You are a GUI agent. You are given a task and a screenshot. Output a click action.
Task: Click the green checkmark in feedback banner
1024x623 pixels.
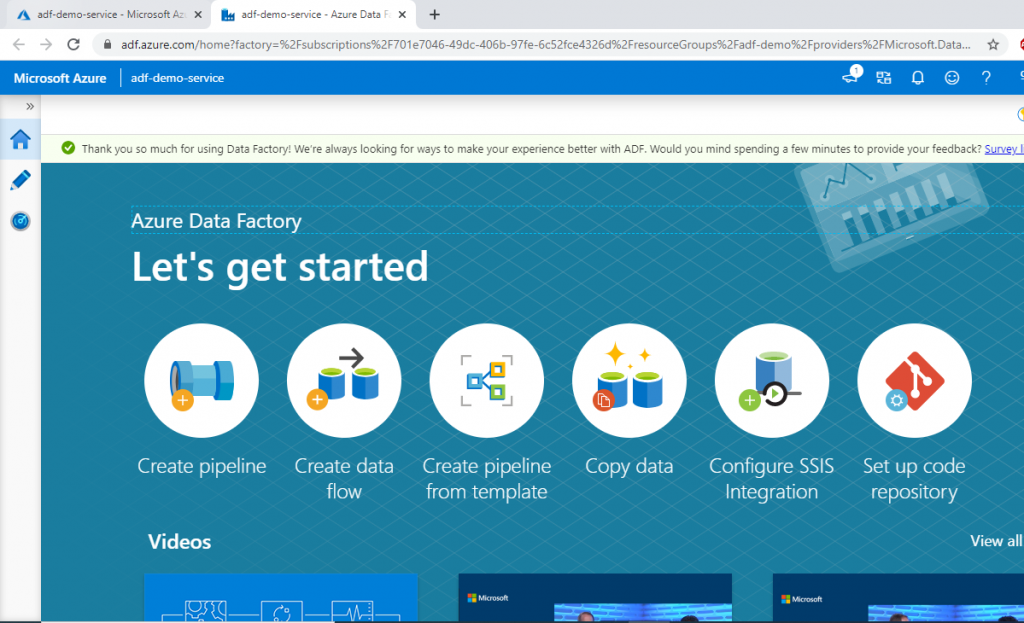pyautogui.click(x=68, y=148)
